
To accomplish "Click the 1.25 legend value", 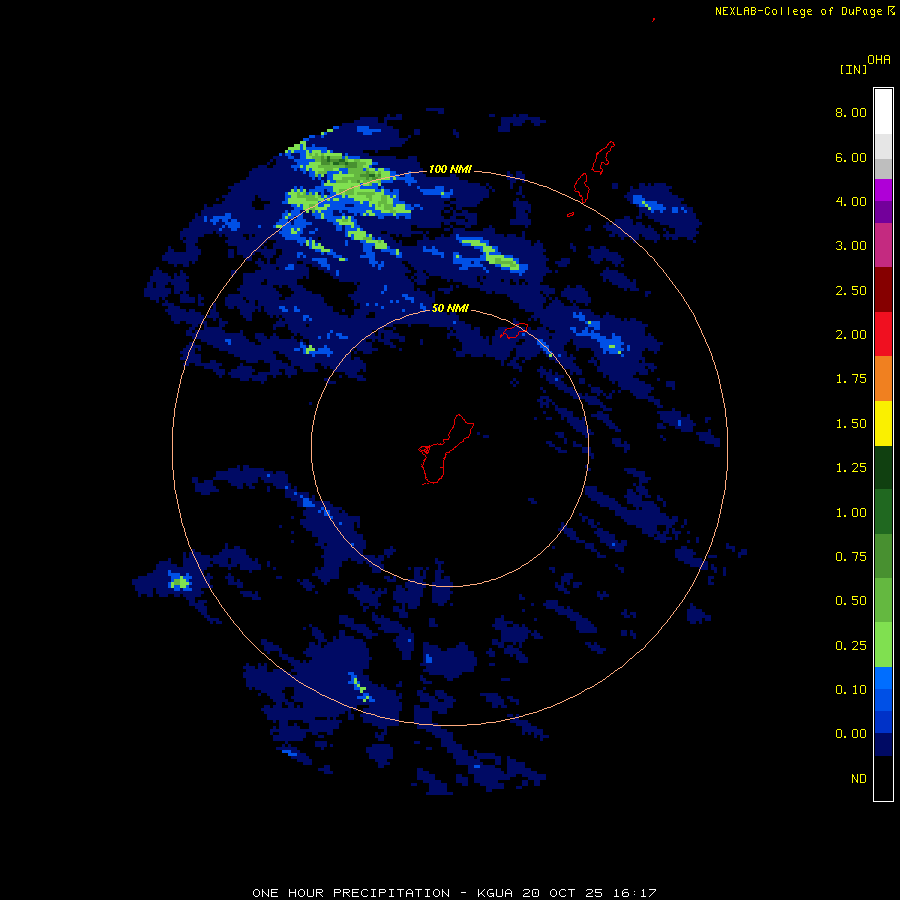I will point(851,468).
